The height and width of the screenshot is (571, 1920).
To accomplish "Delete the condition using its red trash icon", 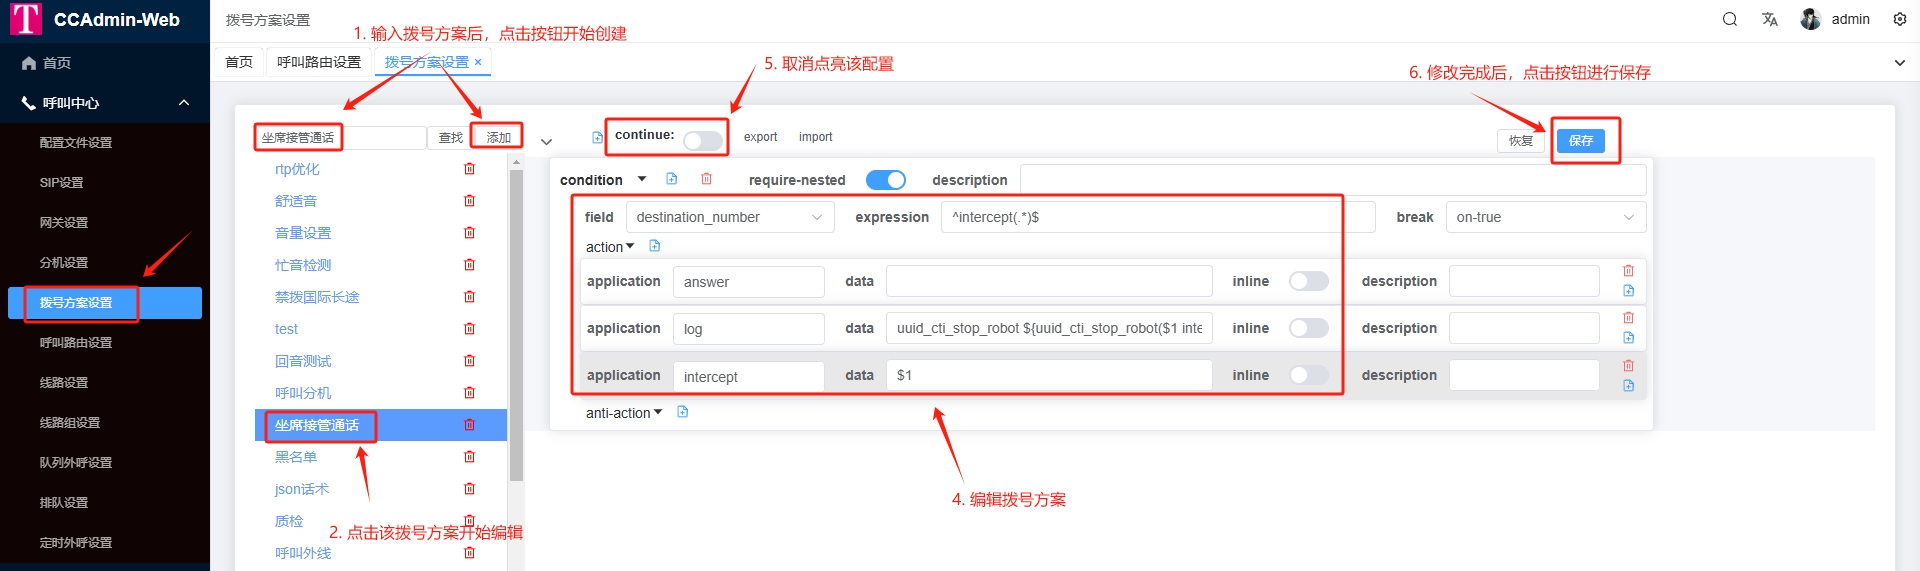I will tap(706, 179).
